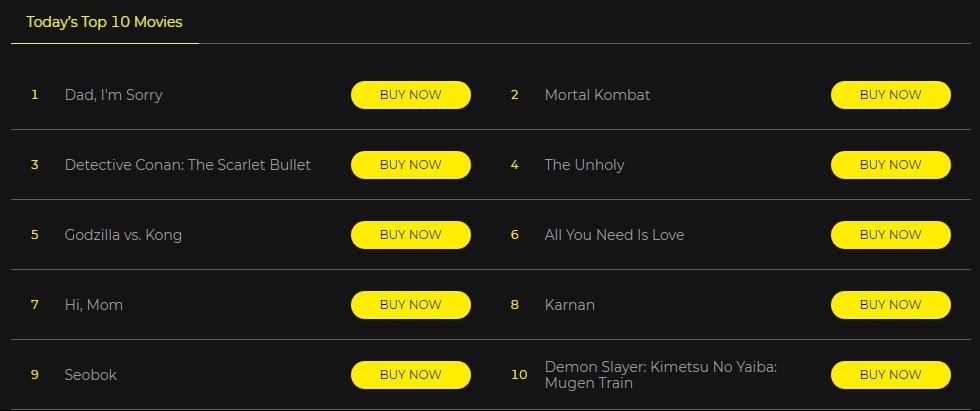980x411 pixels.
Task: Click The Unholy movie title
Action: (584, 165)
